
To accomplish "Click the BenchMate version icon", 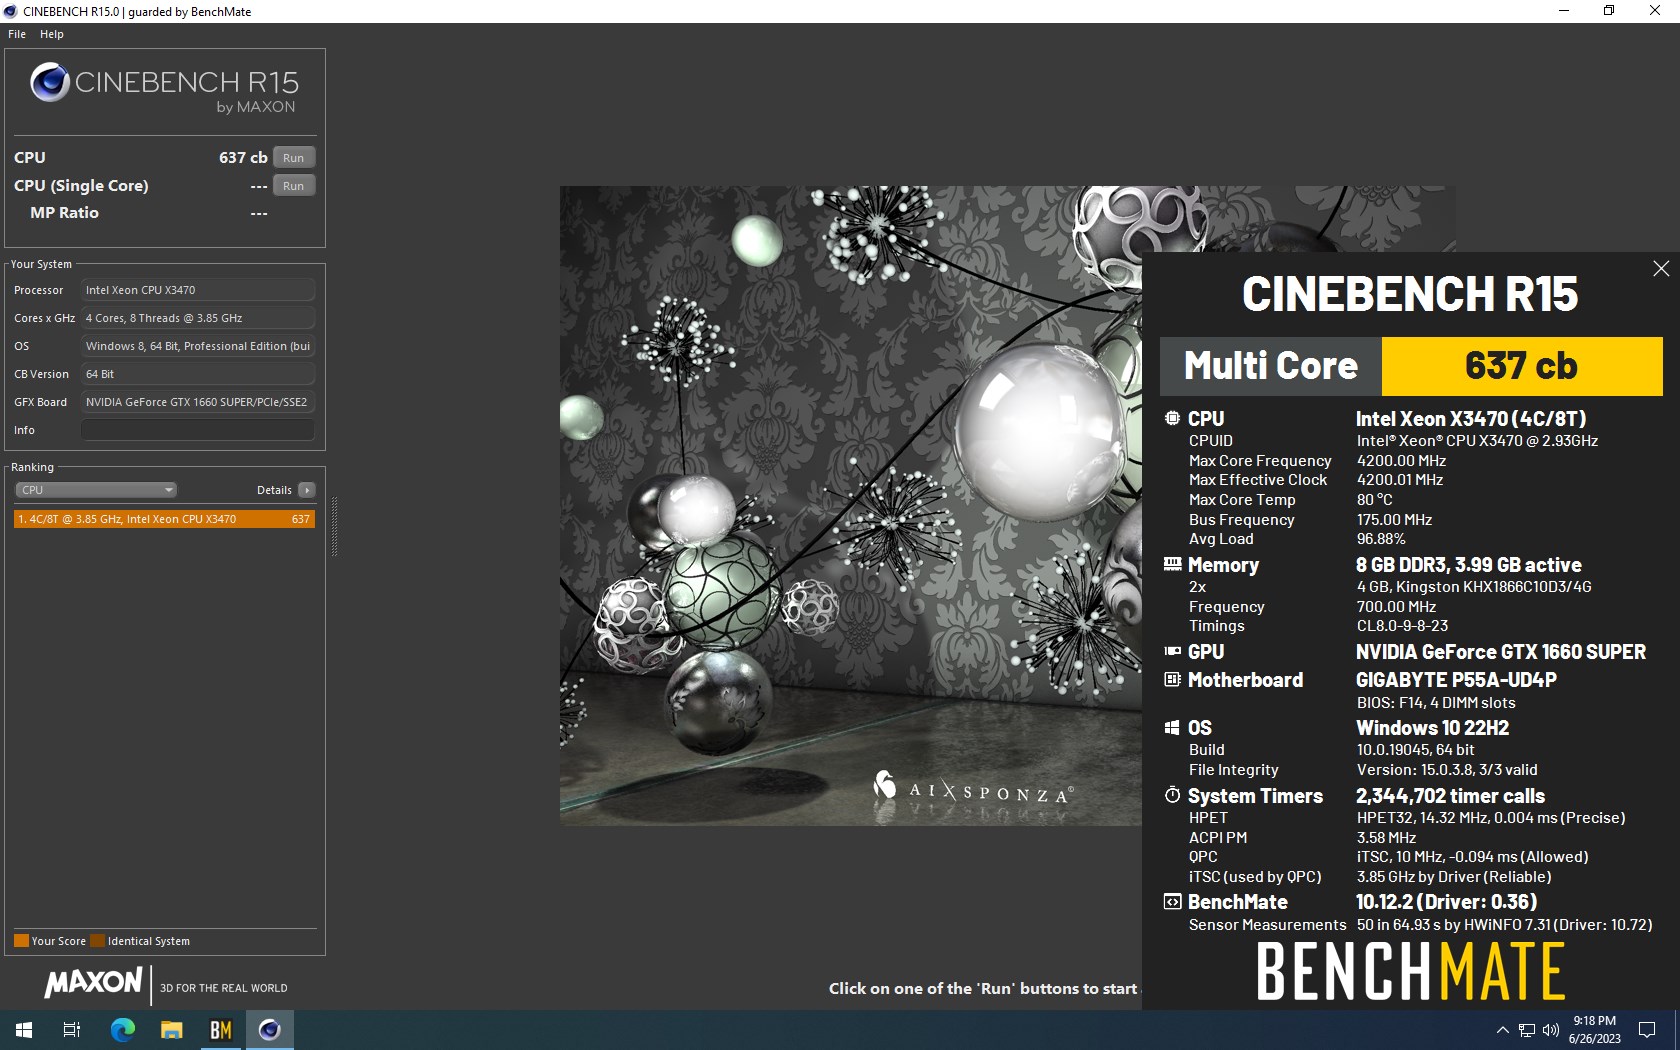I will click(1172, 901).
